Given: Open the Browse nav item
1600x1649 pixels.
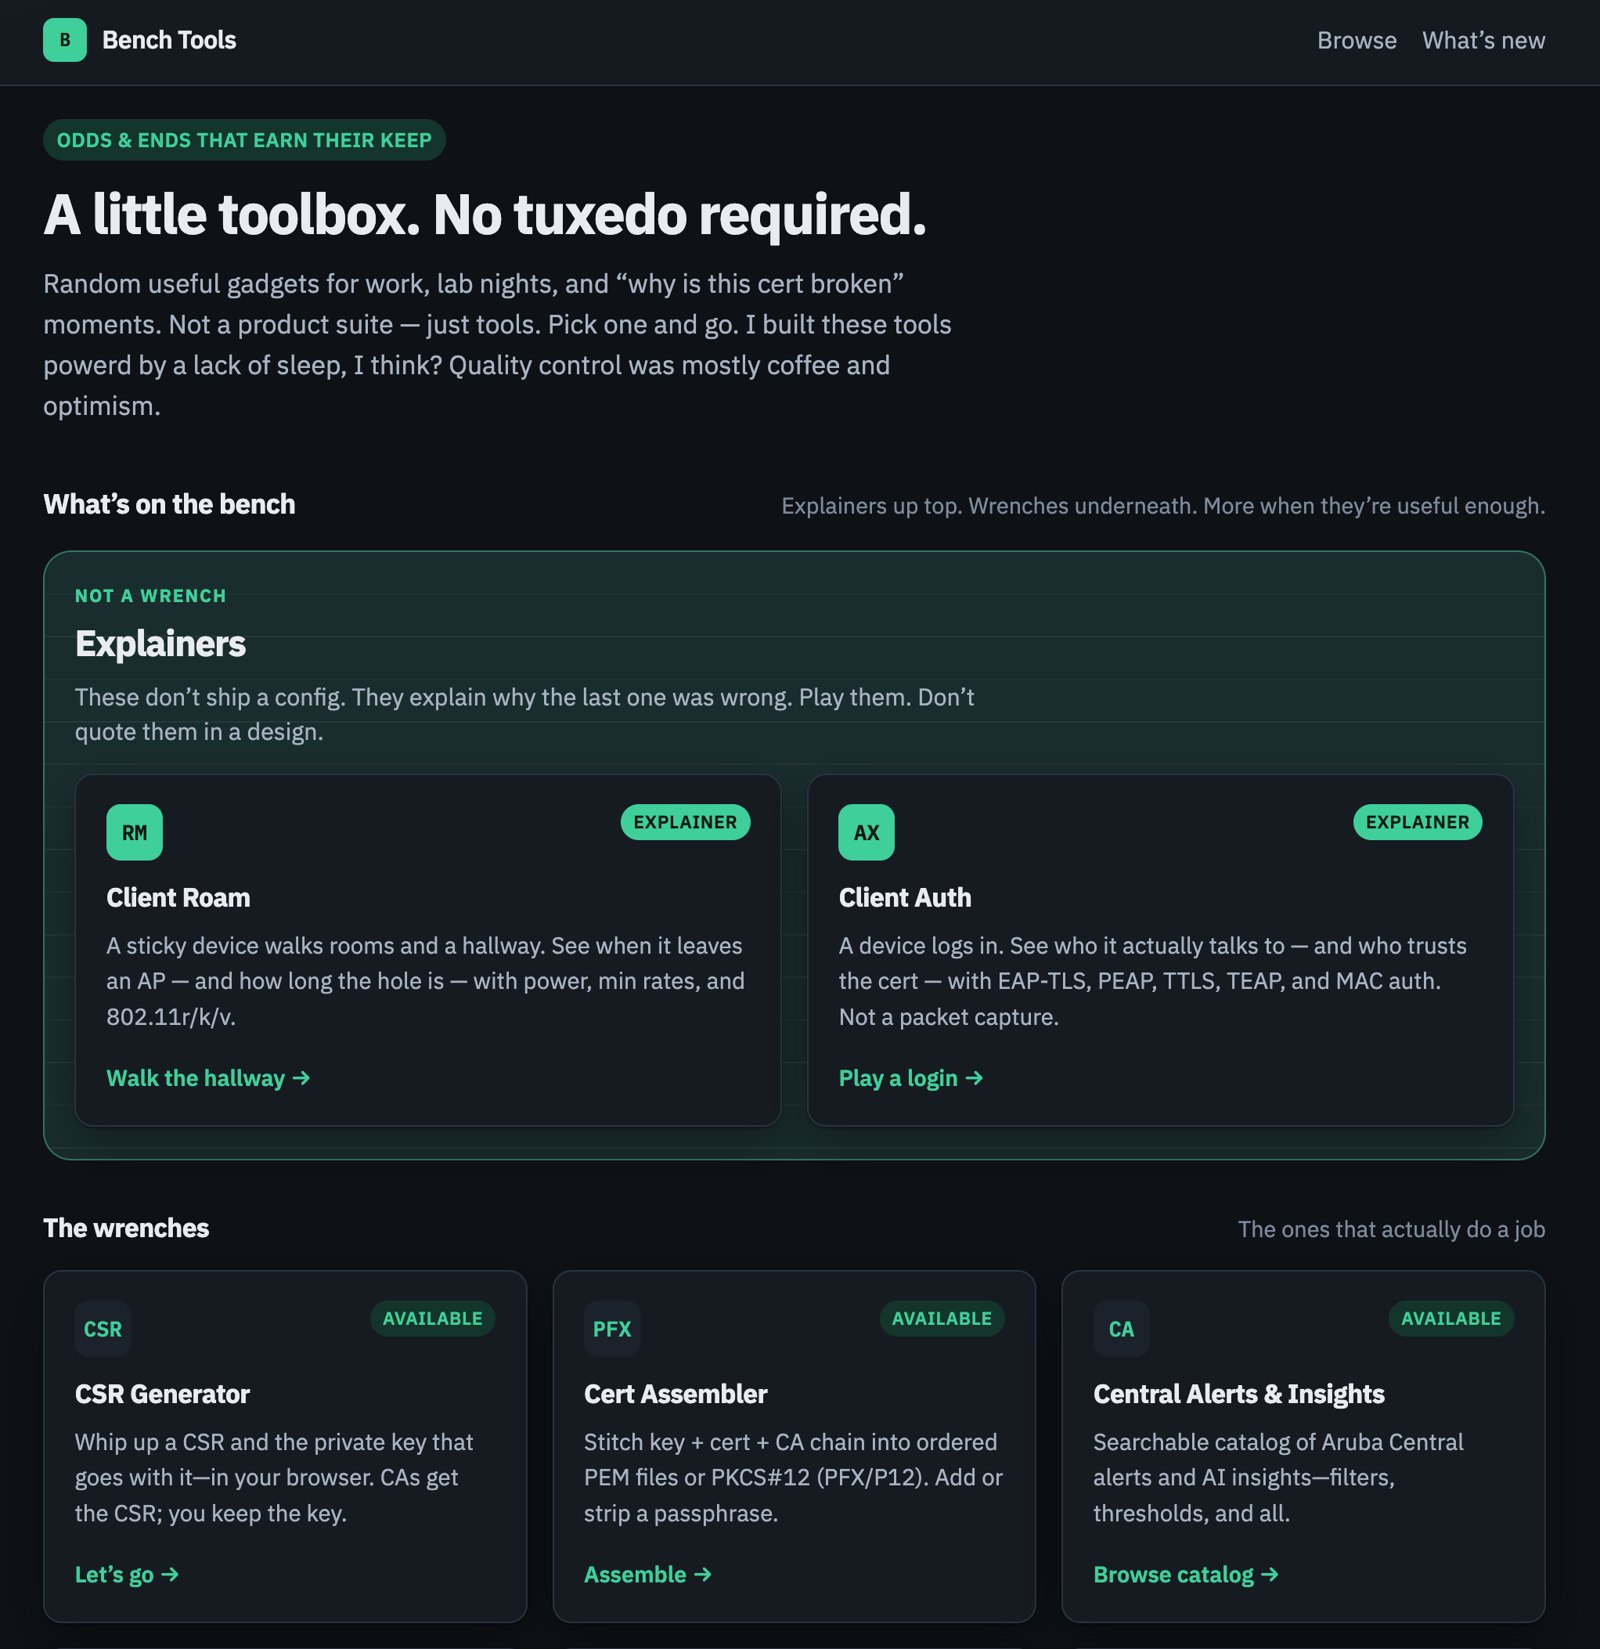Looking at the screenshot, I should (1356, 40).
